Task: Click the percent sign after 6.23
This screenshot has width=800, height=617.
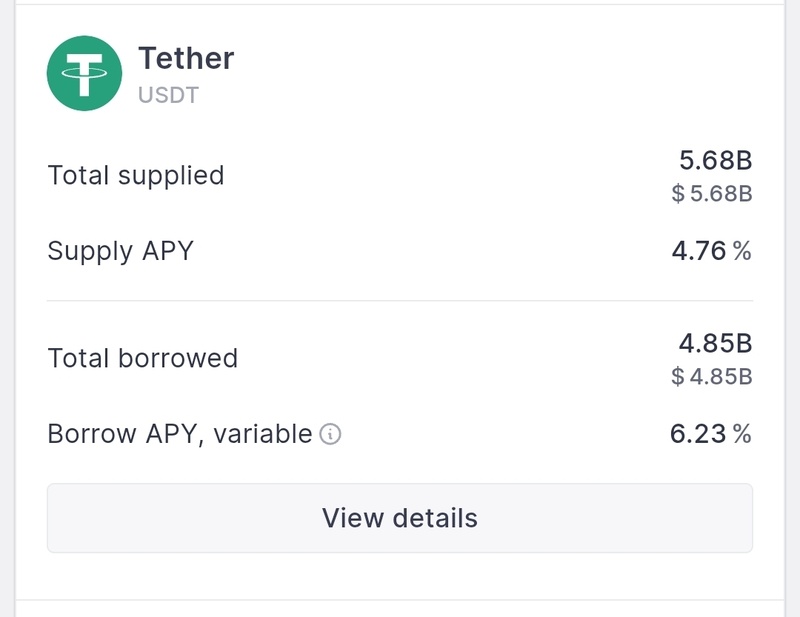Action: (x=742, y=434)
